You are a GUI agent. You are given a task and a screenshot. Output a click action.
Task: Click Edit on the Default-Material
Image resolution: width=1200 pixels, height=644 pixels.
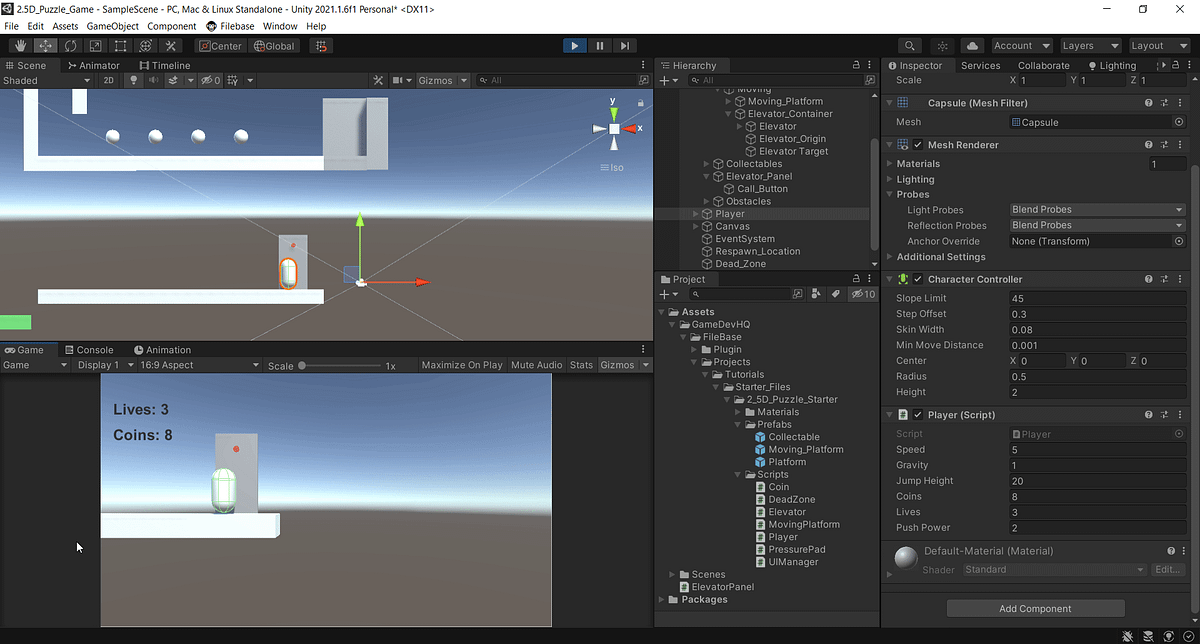[1167, 569]
